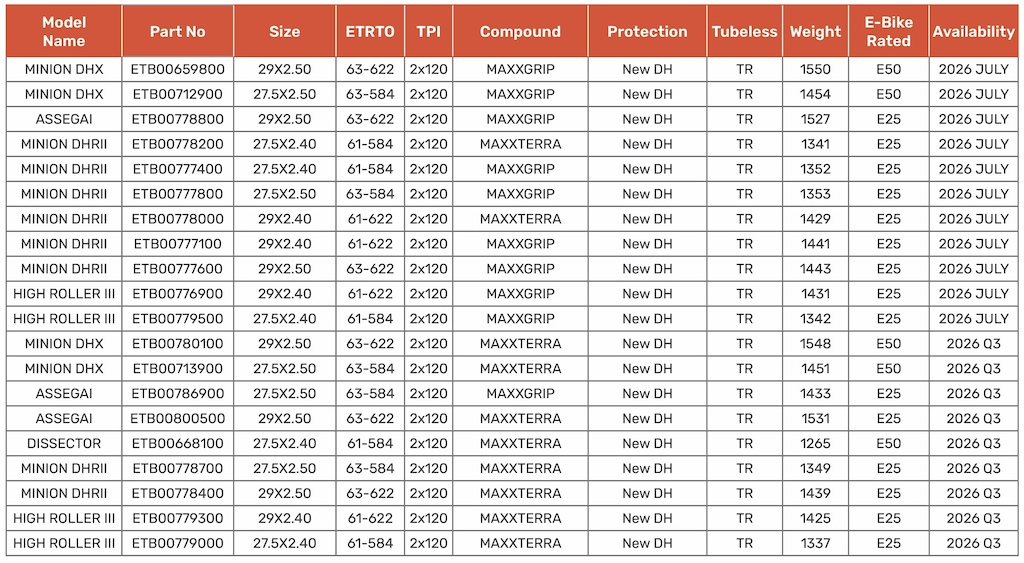The height and width of the screenshot is (563, 1024).
Task: Click part number ETB00778800
Action: [x=178, y=120]
